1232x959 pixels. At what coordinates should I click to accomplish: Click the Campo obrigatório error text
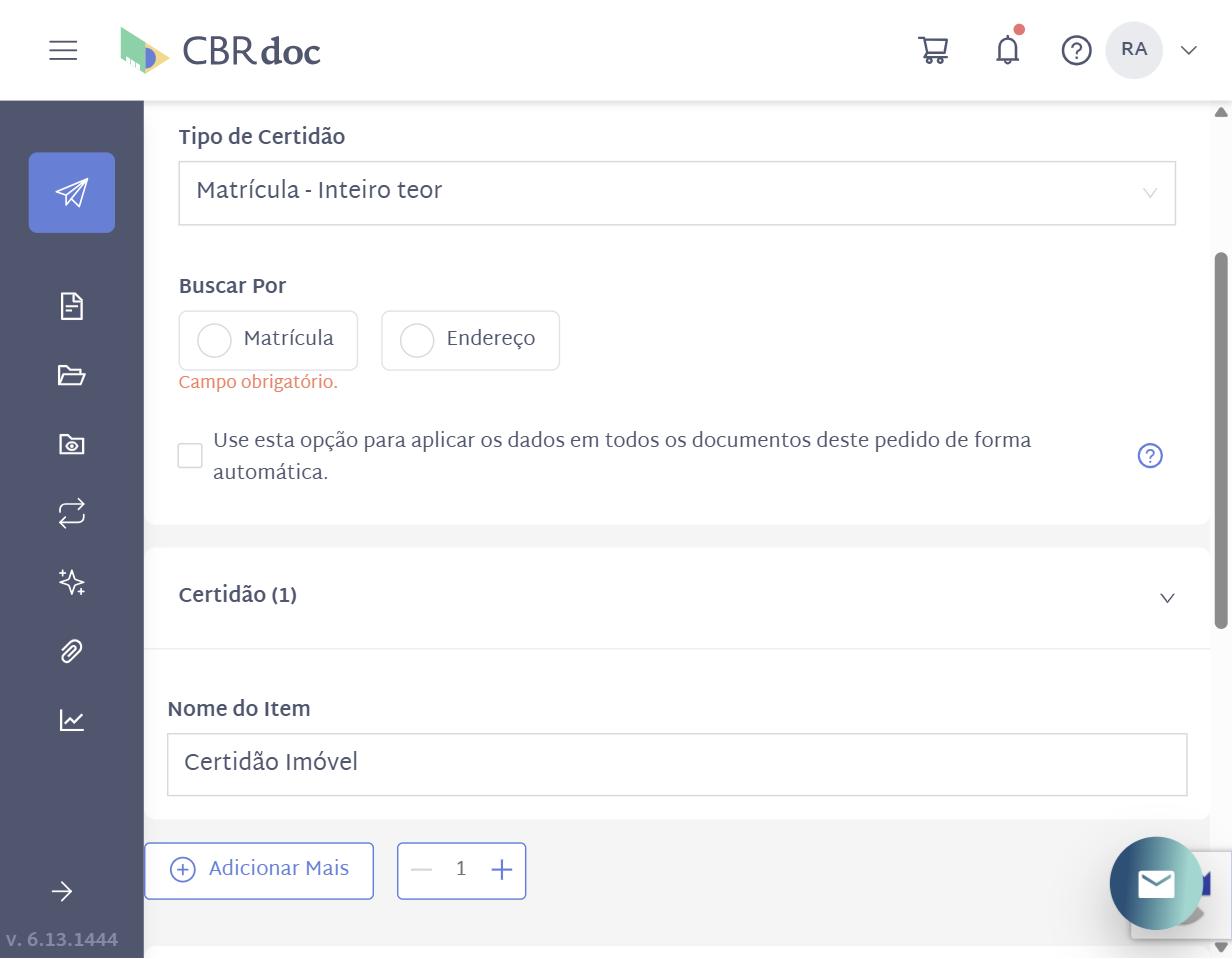click(258, 383)
